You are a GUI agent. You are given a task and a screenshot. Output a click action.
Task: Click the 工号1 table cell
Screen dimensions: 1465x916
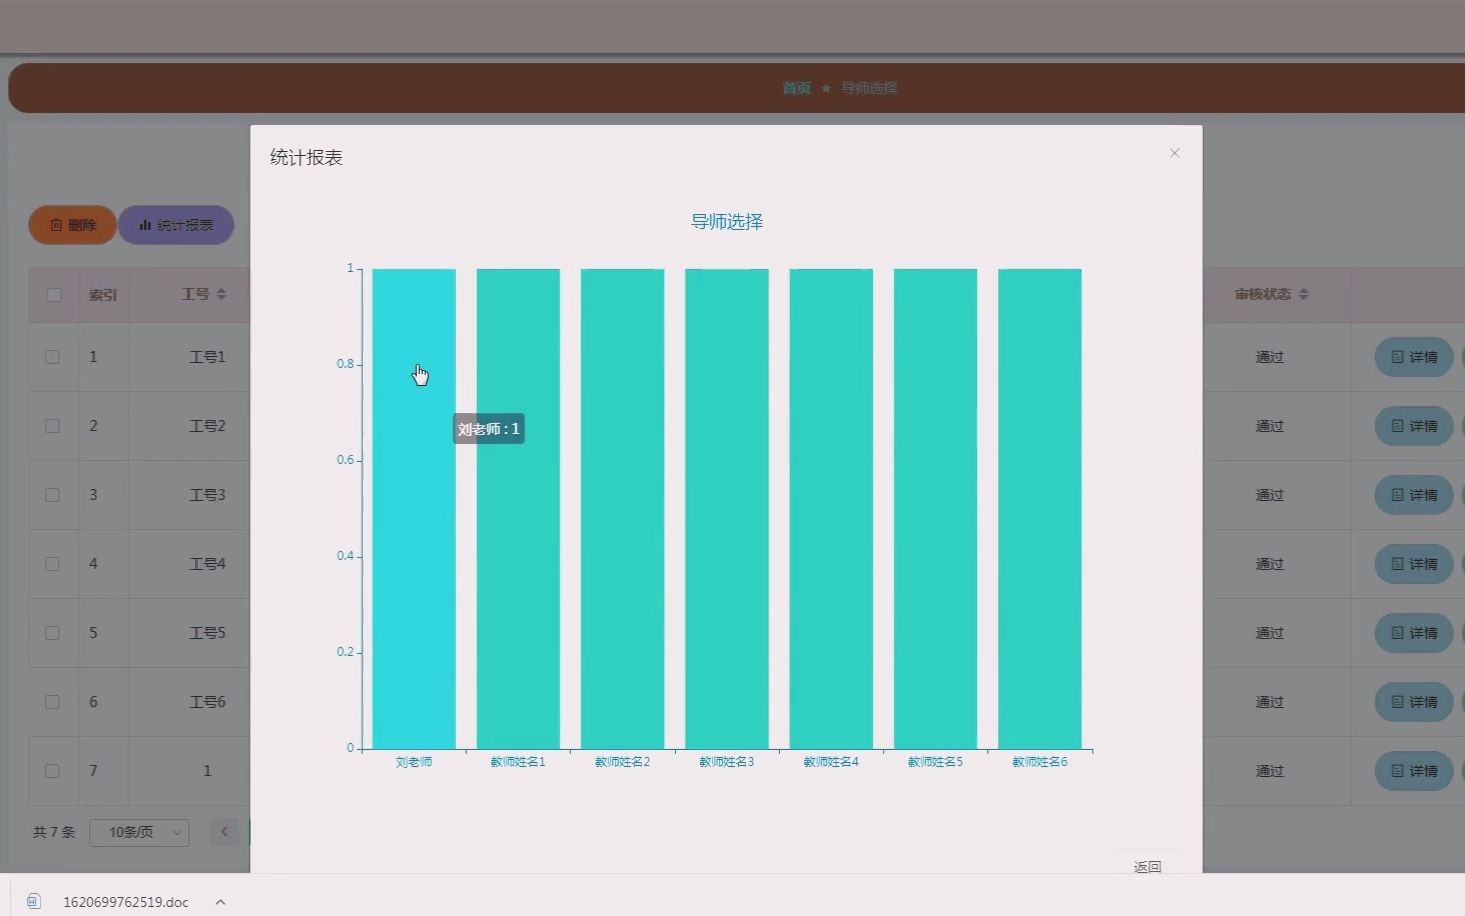click(x=207, y=357)
